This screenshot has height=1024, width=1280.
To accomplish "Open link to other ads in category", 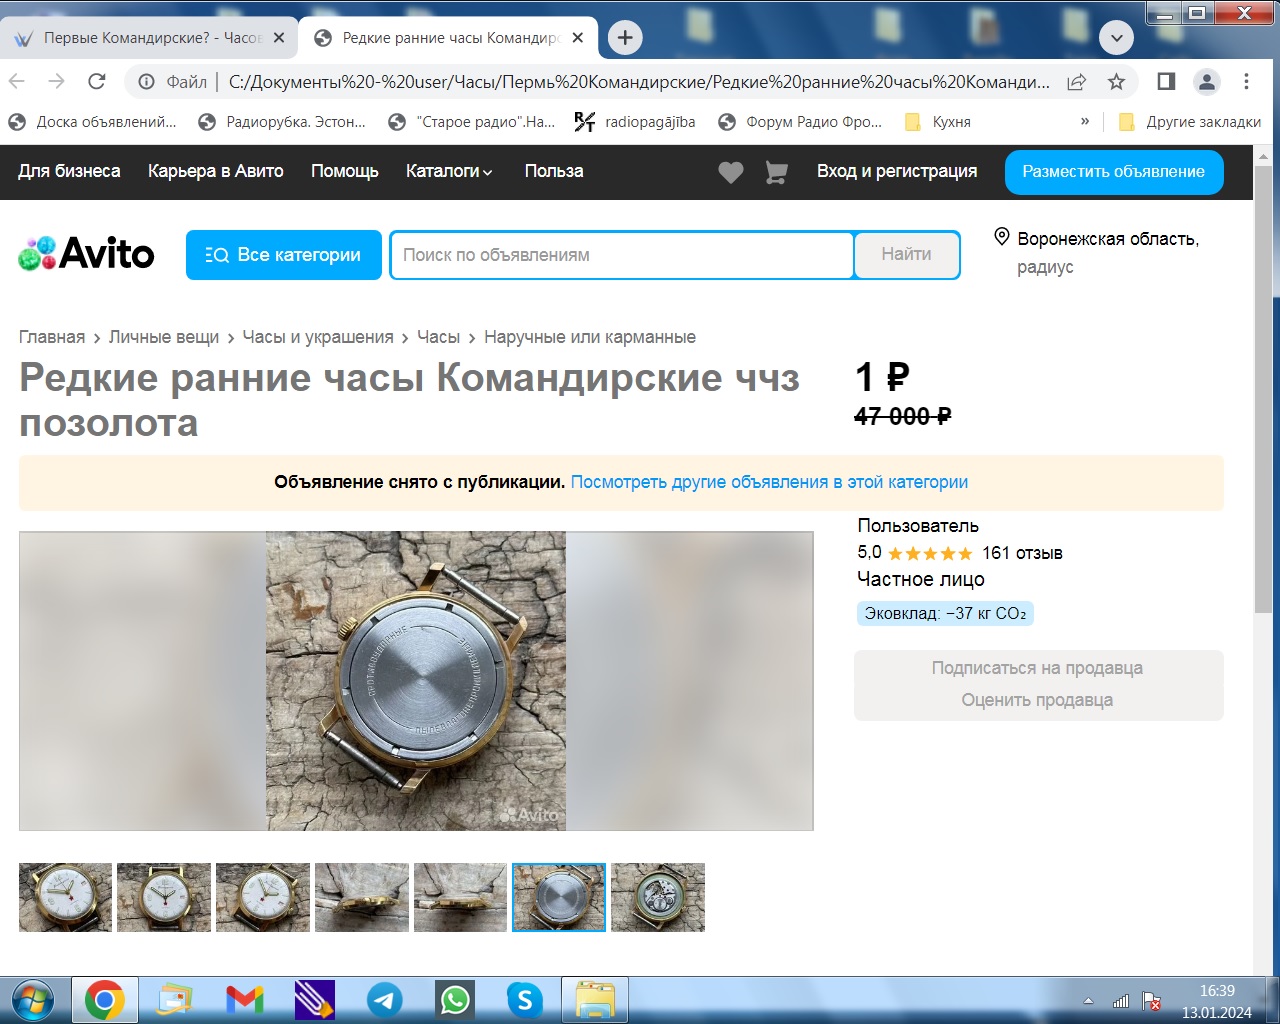I will (x=769, y=482).
